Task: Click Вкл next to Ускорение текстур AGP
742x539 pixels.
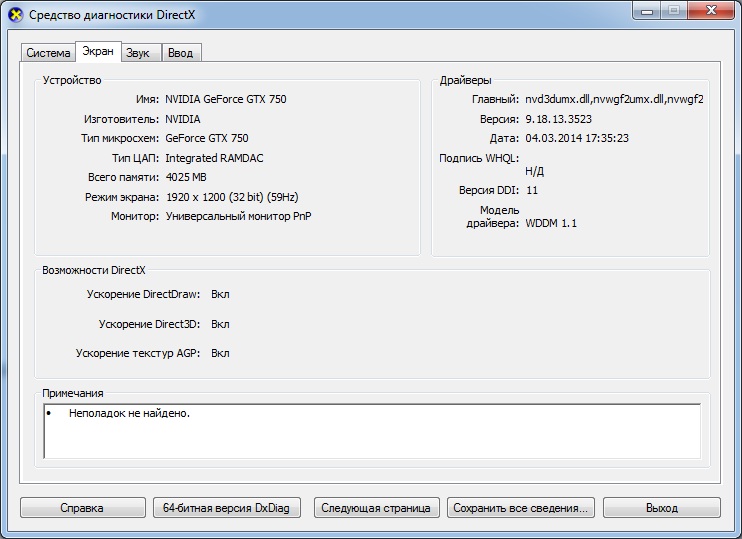Action: [x=220, y=353]
